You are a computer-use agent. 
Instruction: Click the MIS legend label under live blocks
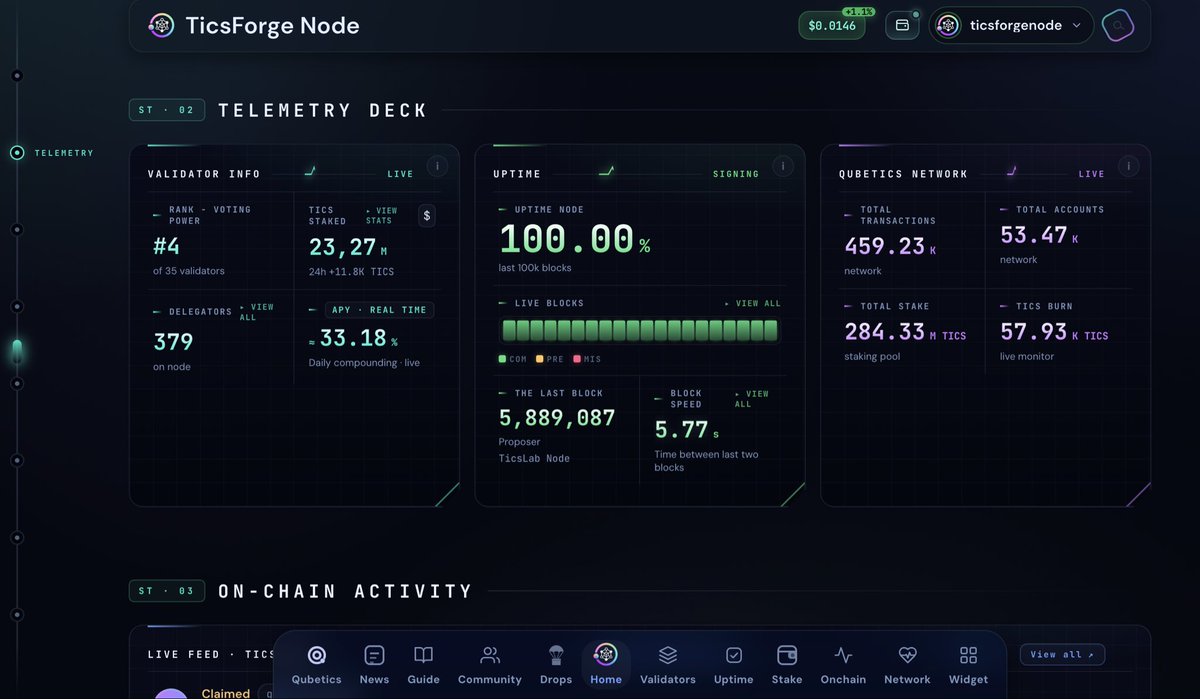click(x=588, y=359)
